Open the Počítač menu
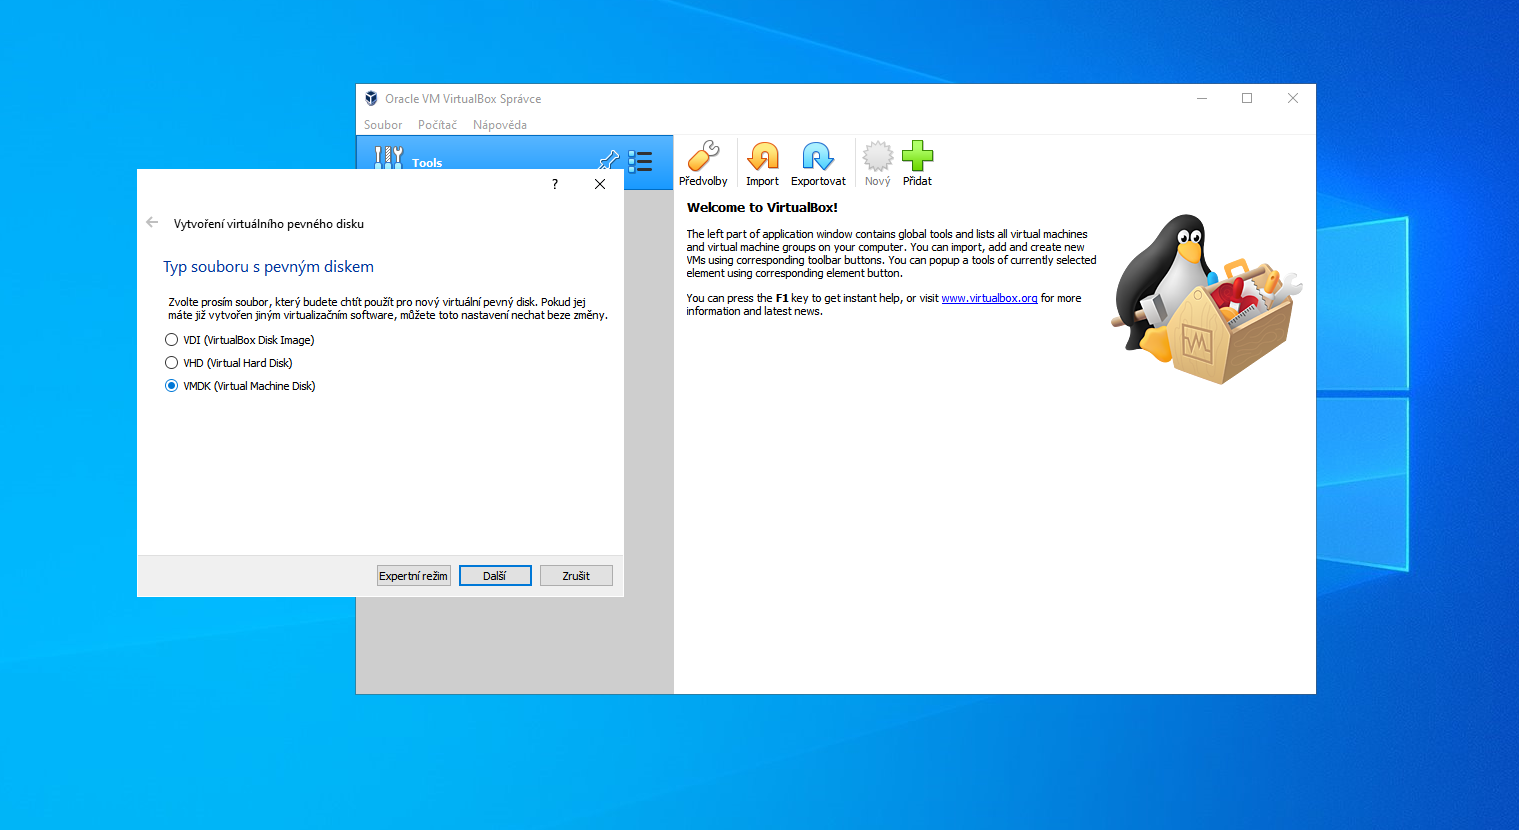The image size is (1519, 830). (x=437, y=125)
